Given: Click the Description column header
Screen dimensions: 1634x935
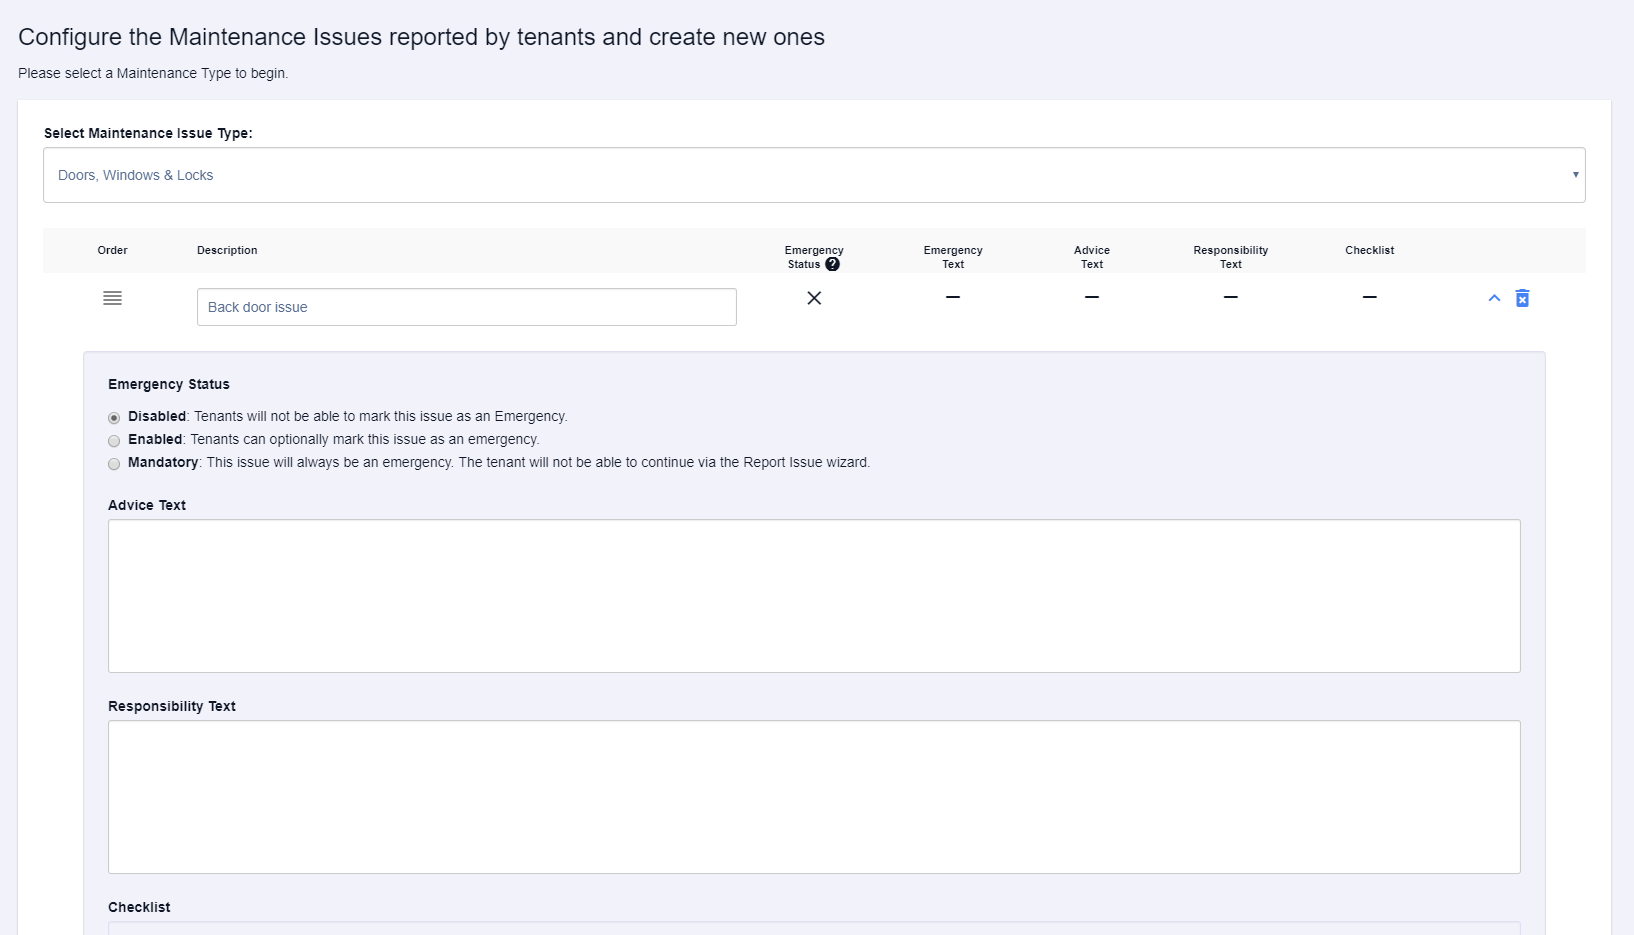Looking at the screenshot, I should 227,250.
